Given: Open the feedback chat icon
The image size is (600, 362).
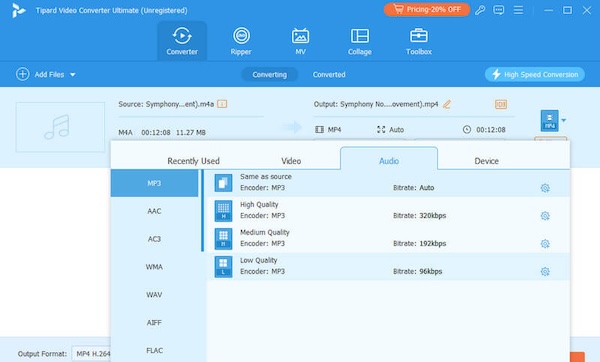Looking at the screenshot, I should tap(499, 10).
